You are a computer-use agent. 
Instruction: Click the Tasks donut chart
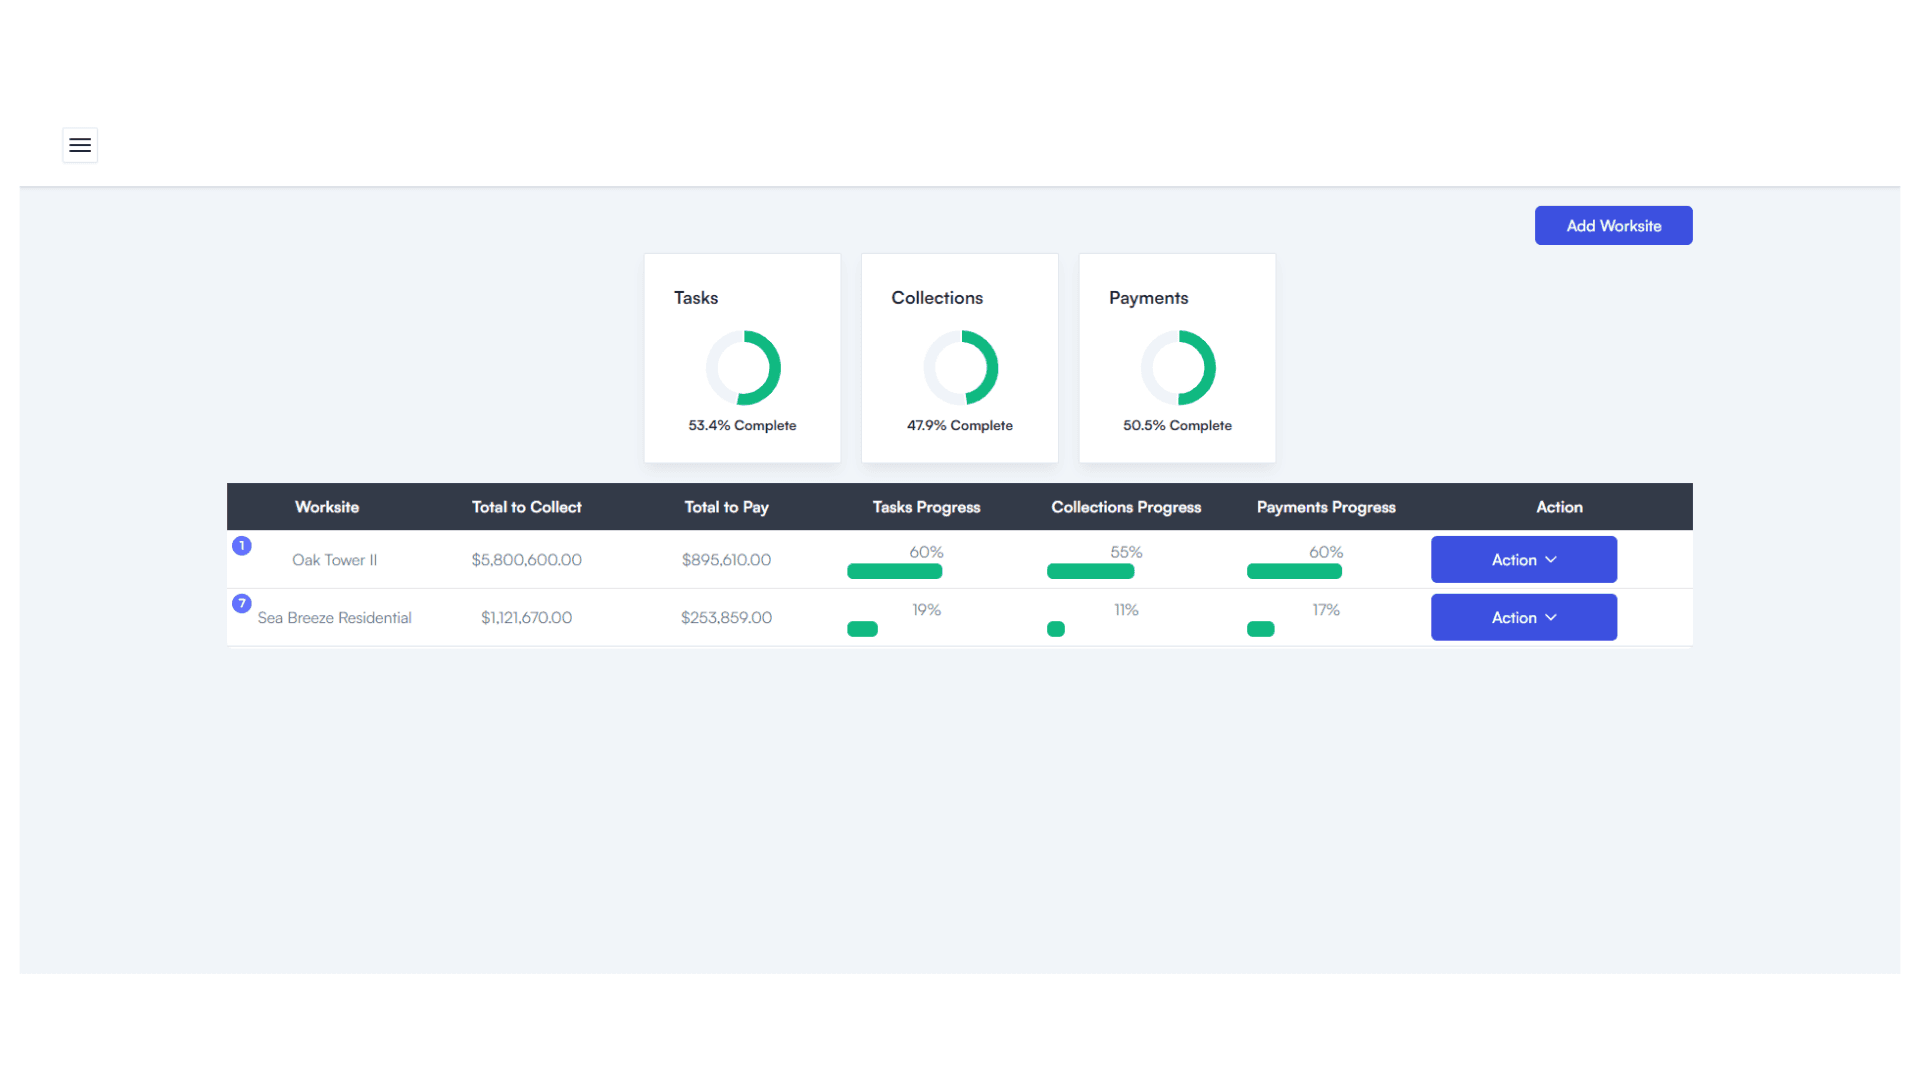click(x=743, y=368)
